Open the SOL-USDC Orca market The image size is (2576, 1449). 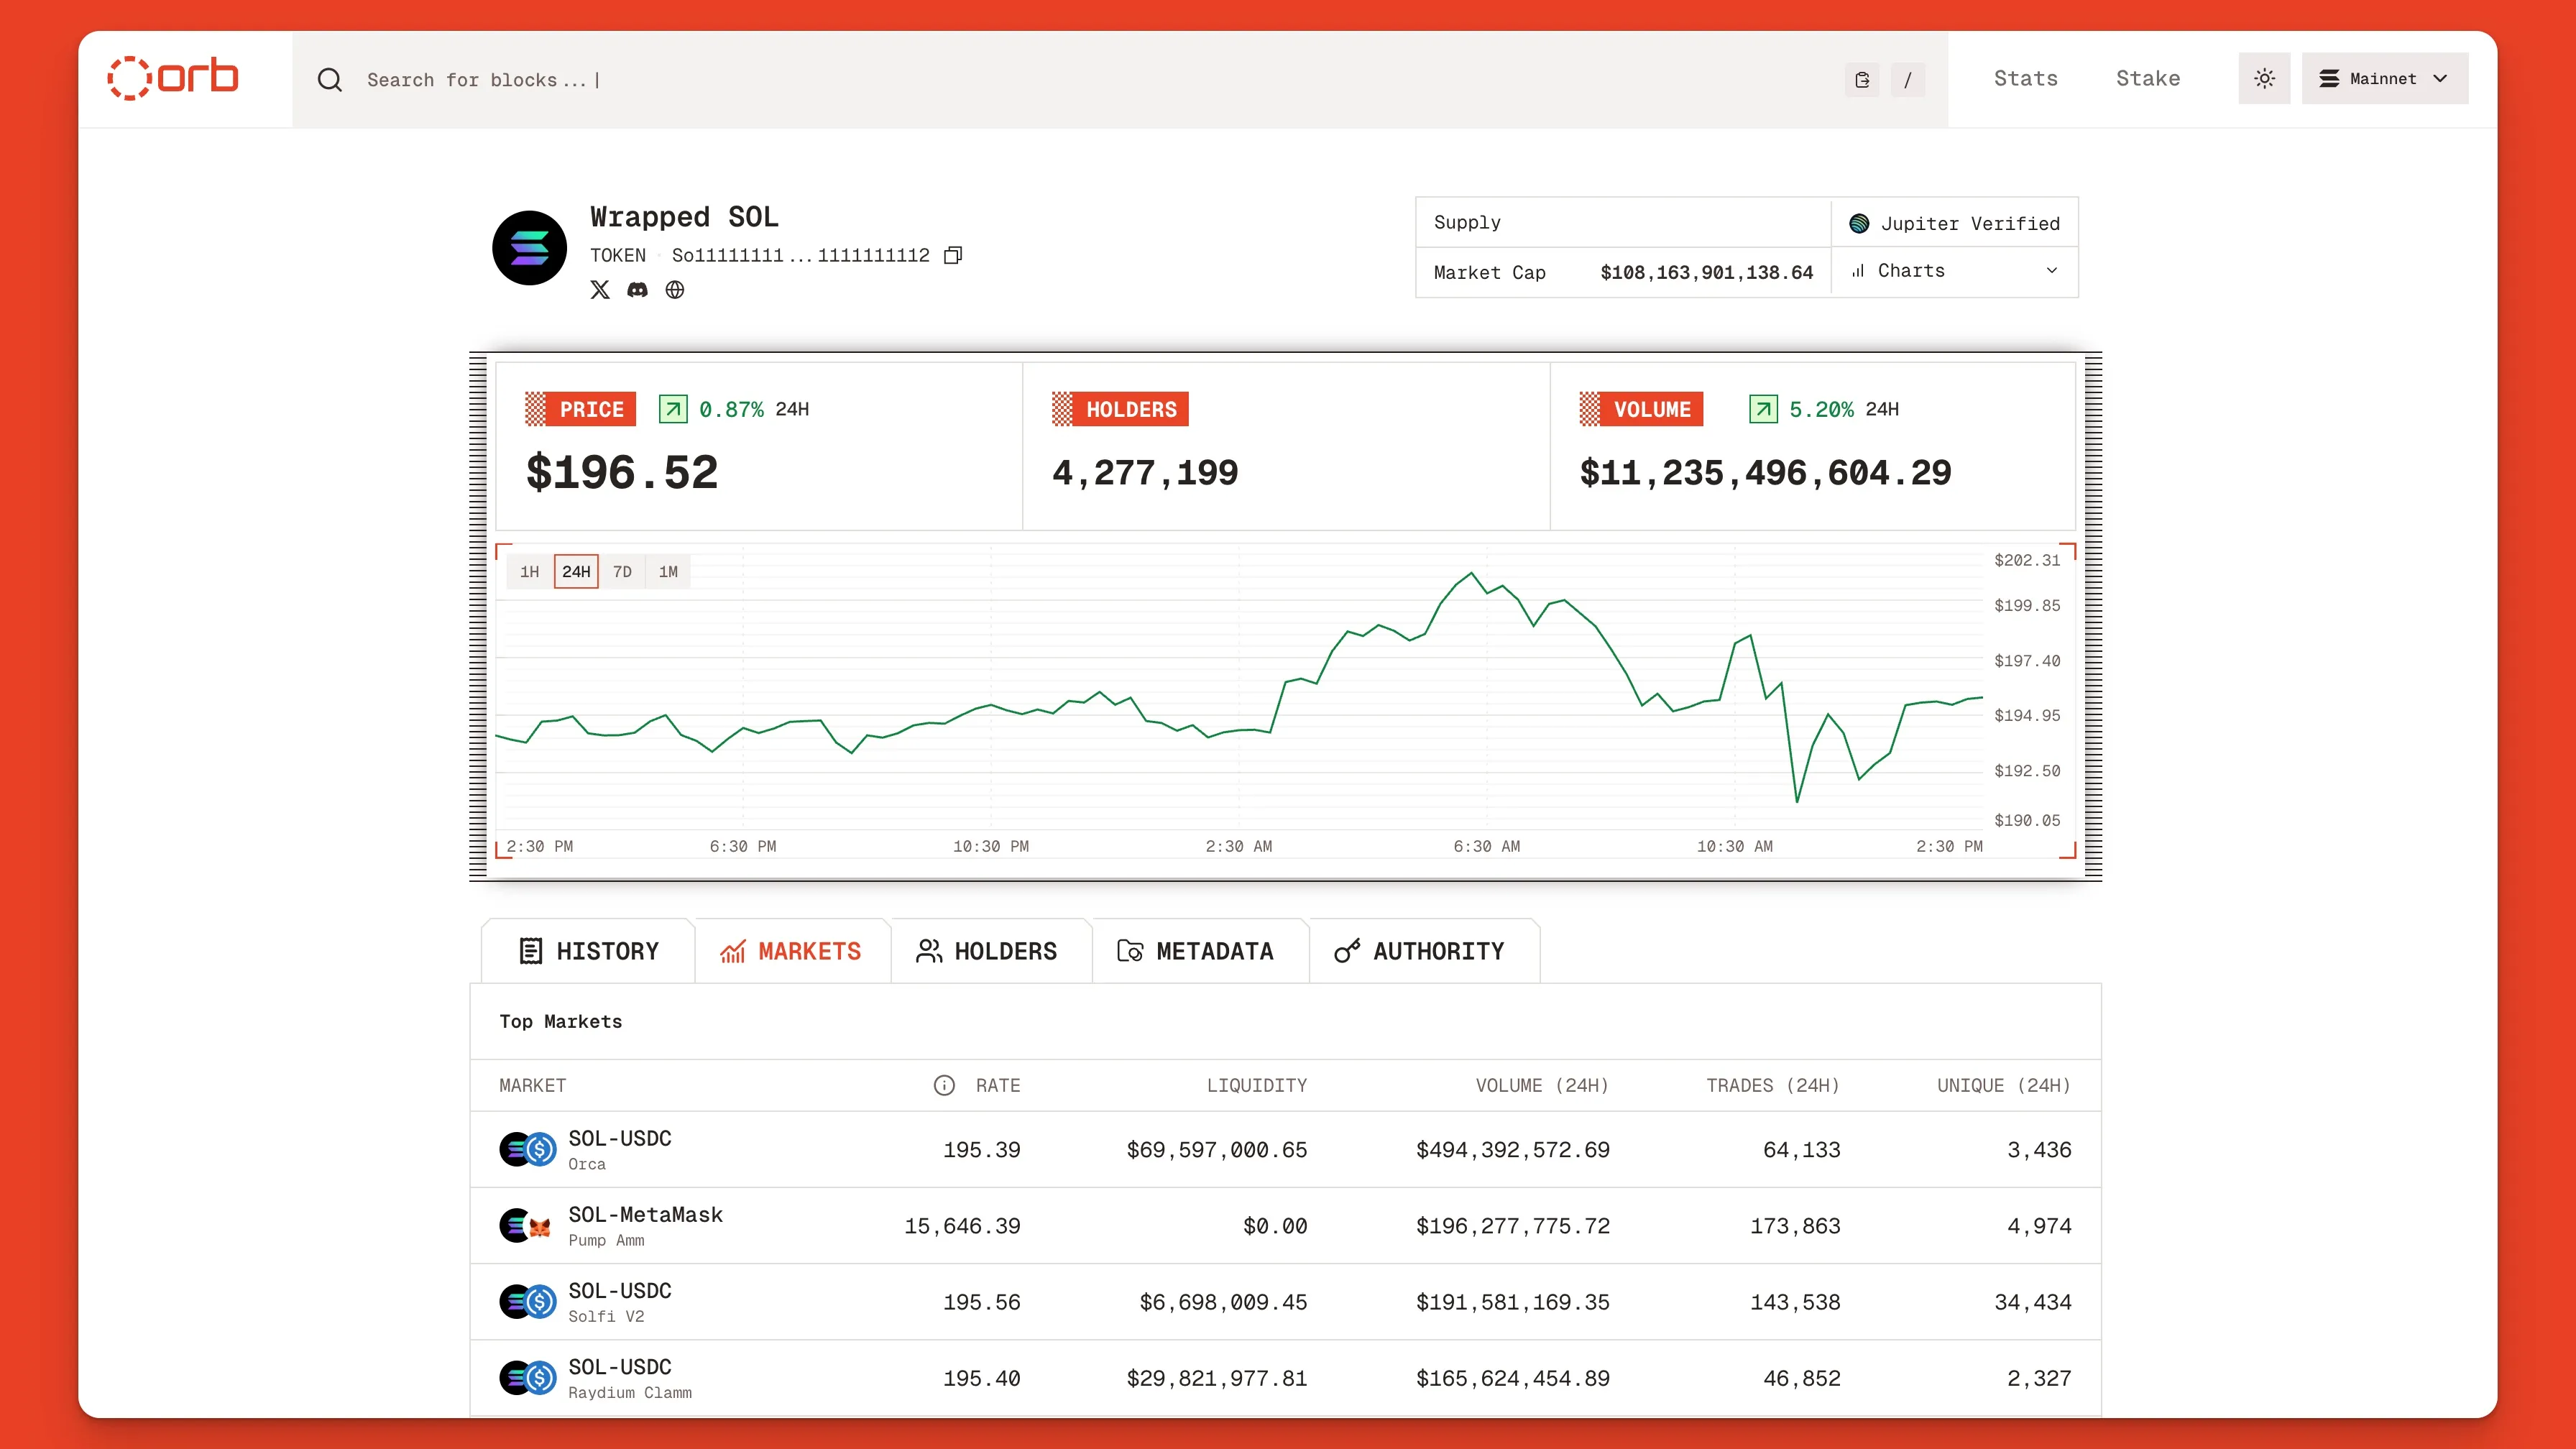pos(1286,1150)
